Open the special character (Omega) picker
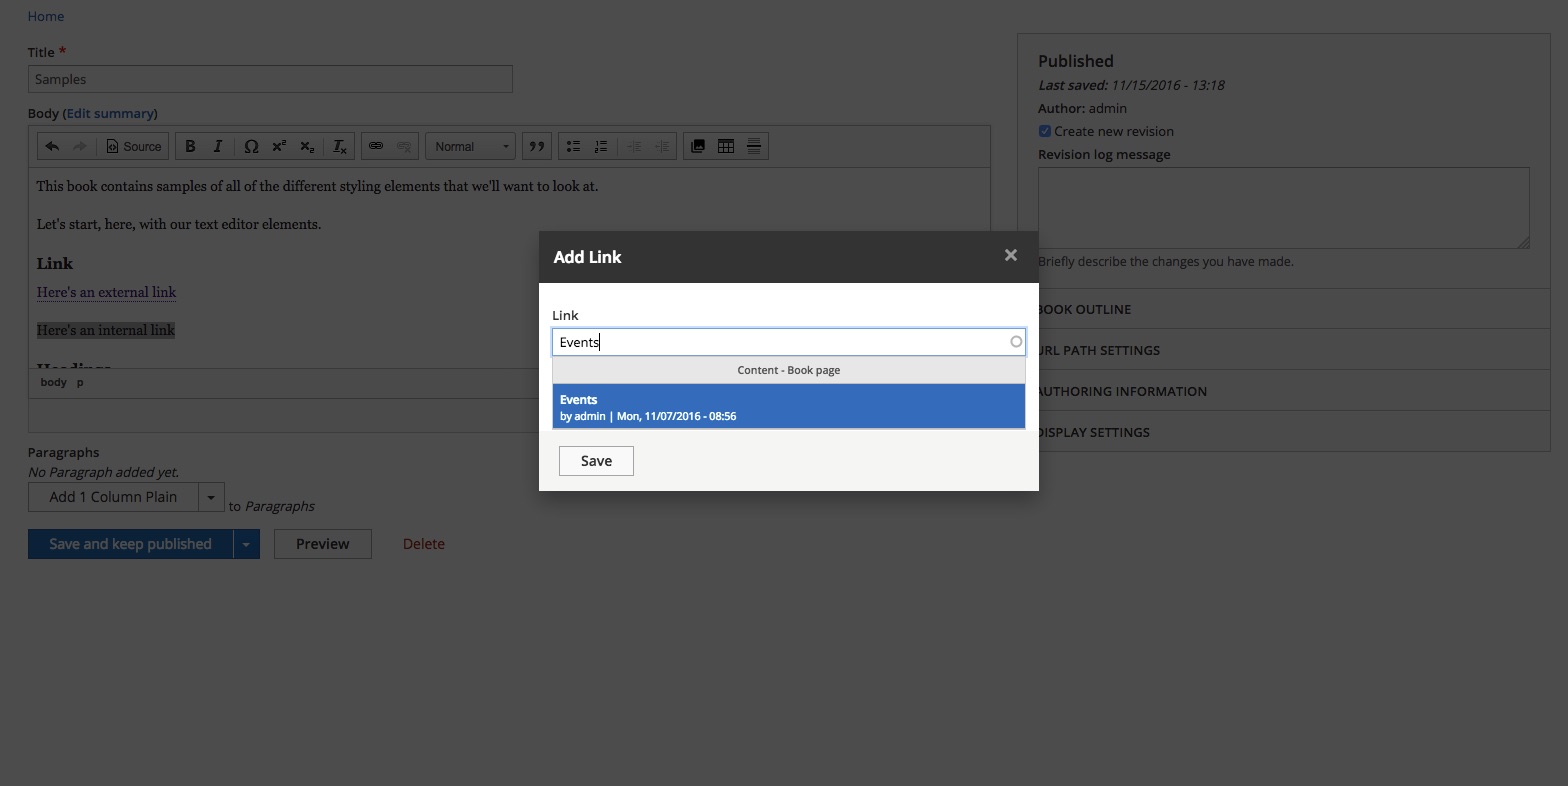 [x=251, y=146]
